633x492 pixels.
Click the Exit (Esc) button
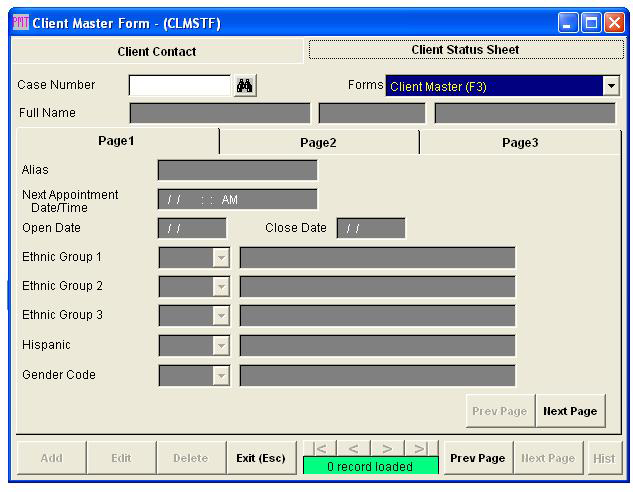tap(261, 458)
